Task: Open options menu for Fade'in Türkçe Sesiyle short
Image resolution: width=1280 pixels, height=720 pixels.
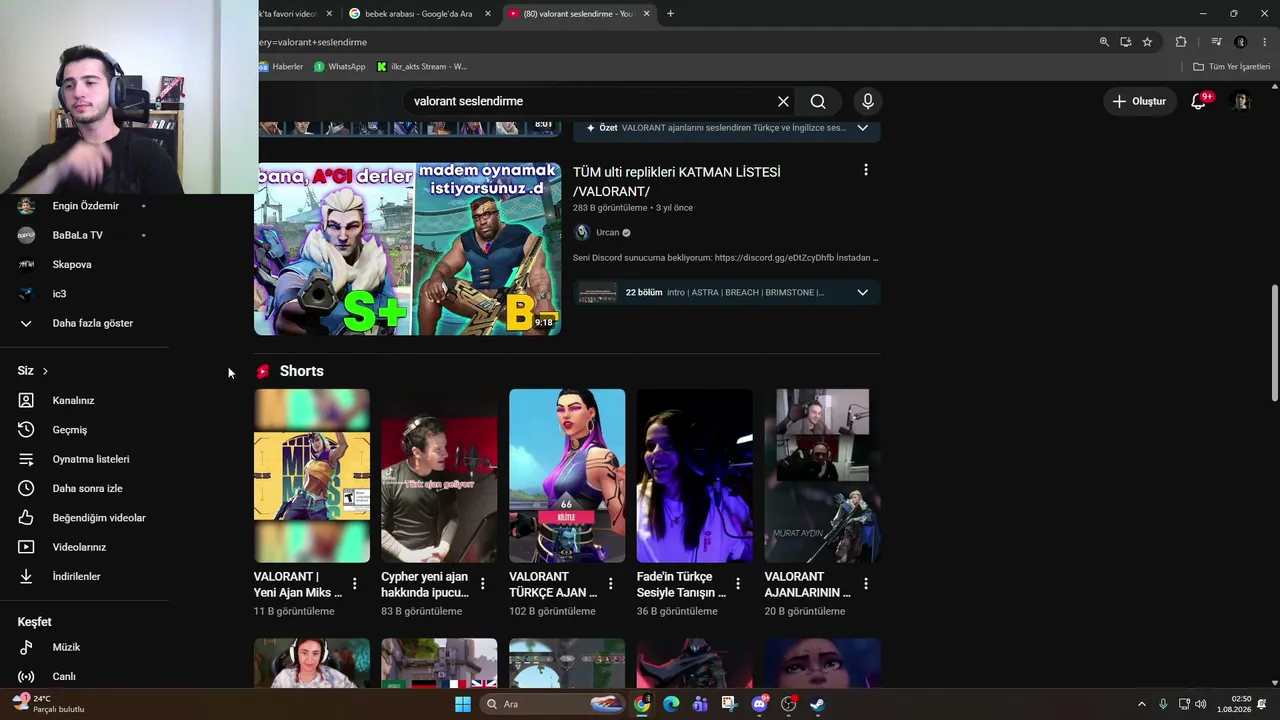Action: (738, 584)
